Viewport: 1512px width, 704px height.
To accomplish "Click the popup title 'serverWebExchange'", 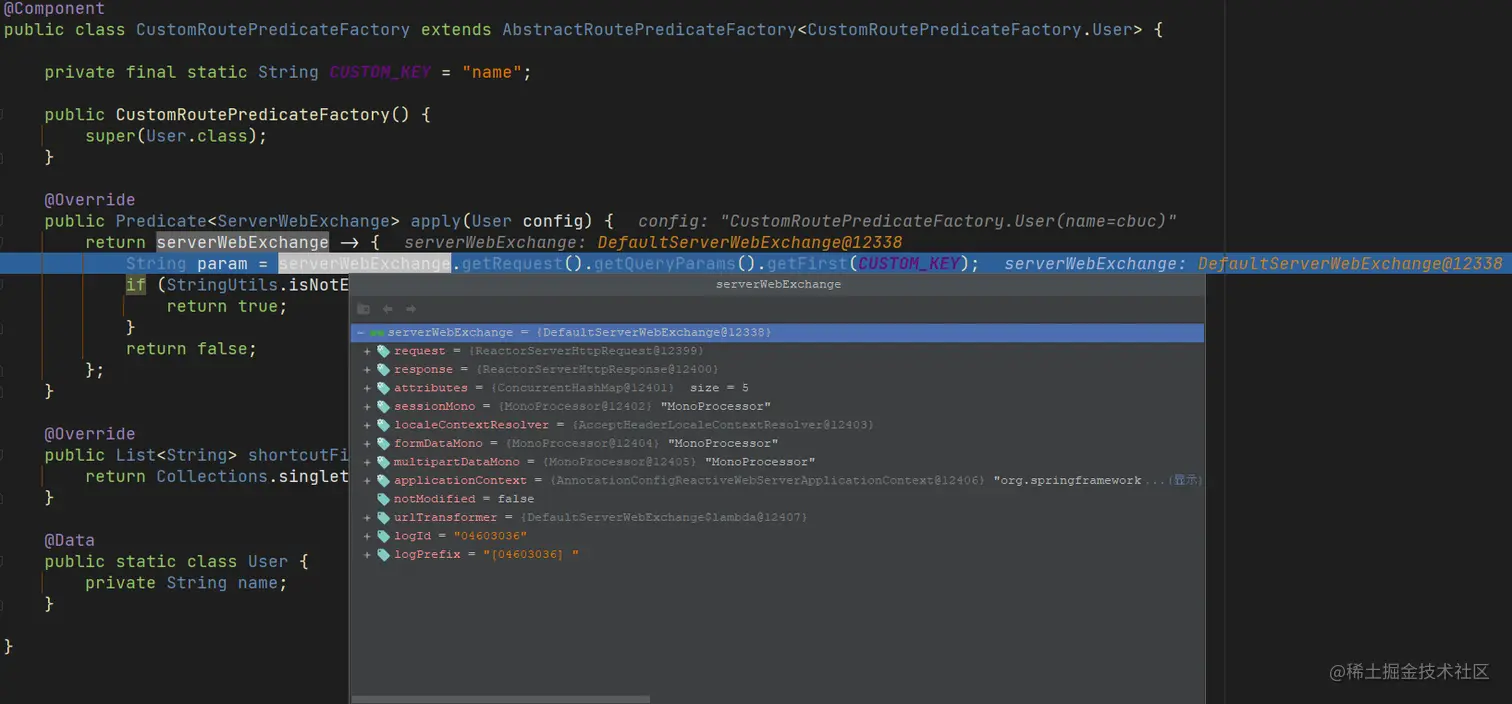I will pyautogui.click(x=778, y=284).
